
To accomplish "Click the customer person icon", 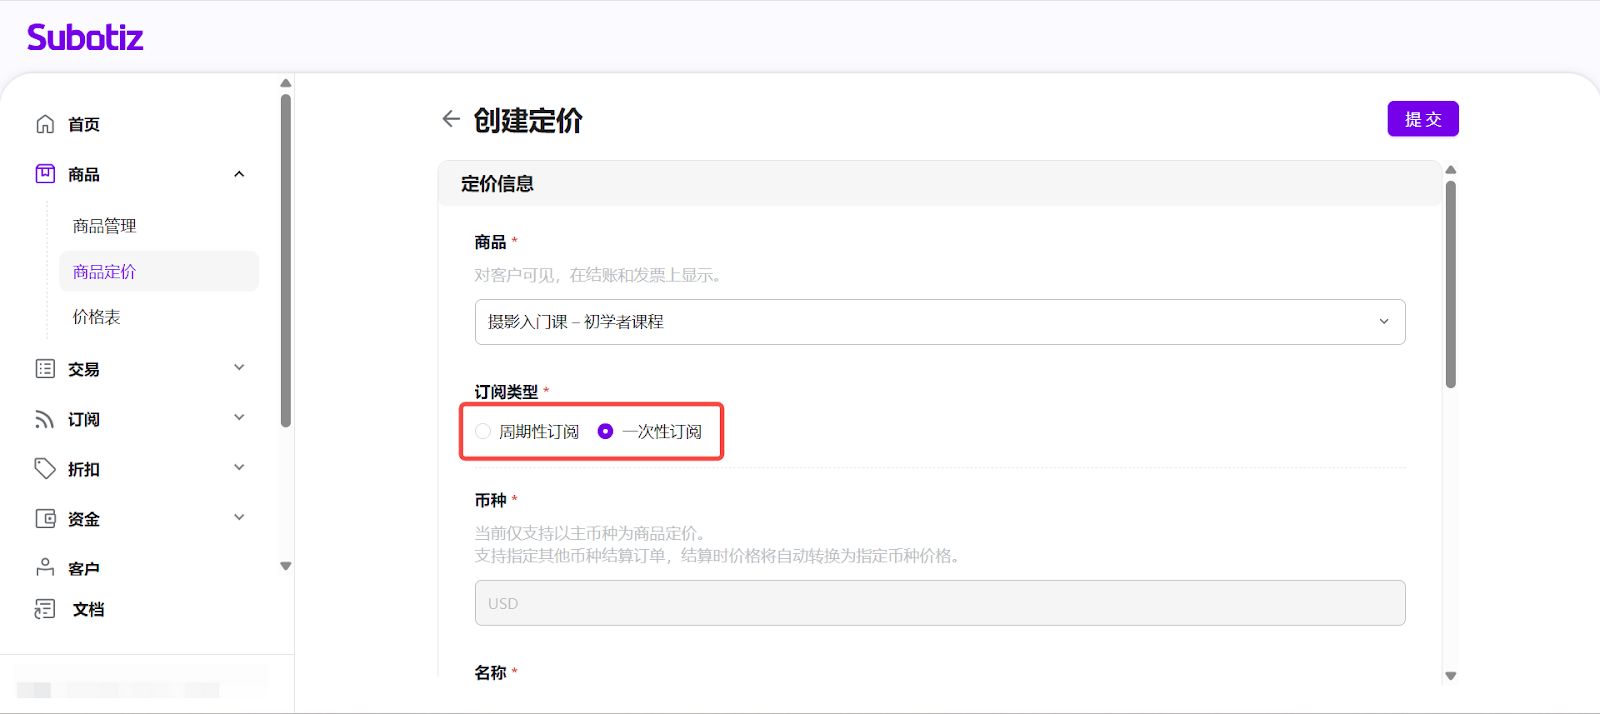I will [x=45, y=568].
